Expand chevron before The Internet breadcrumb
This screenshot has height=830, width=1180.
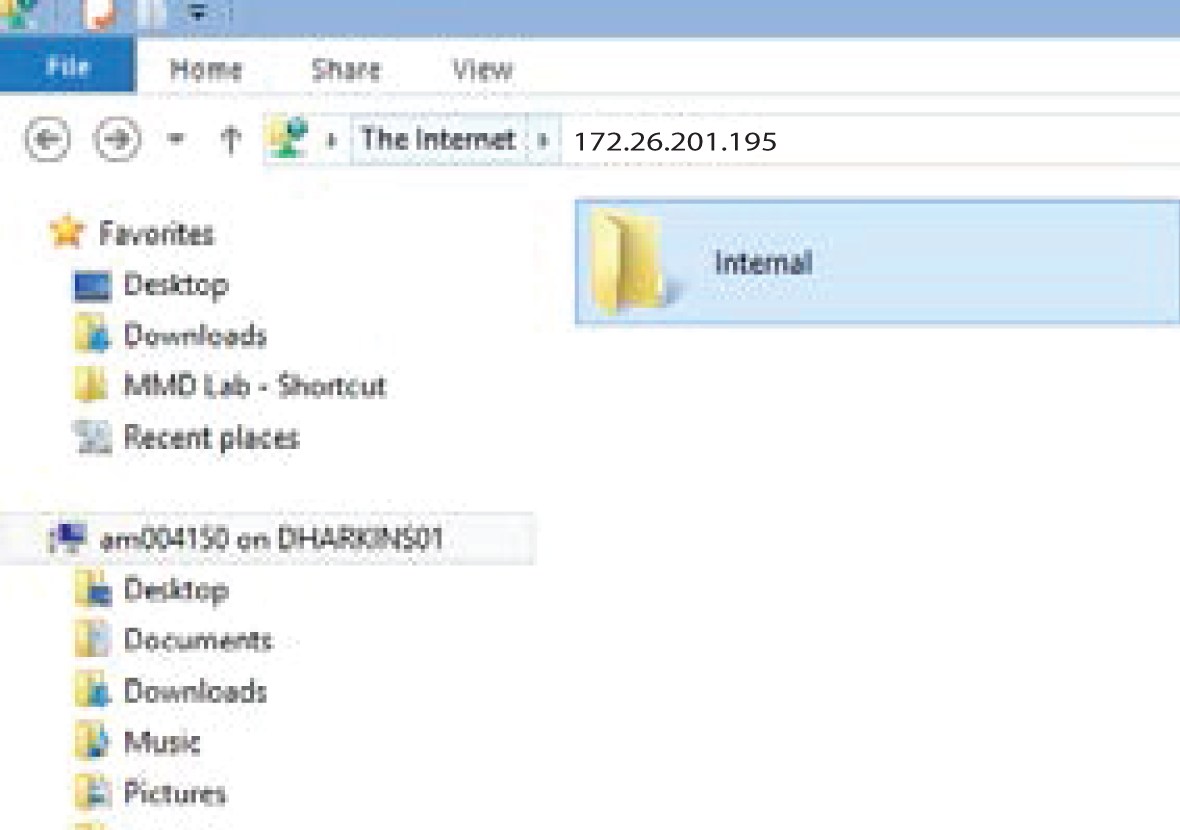(x=331, y=140)
